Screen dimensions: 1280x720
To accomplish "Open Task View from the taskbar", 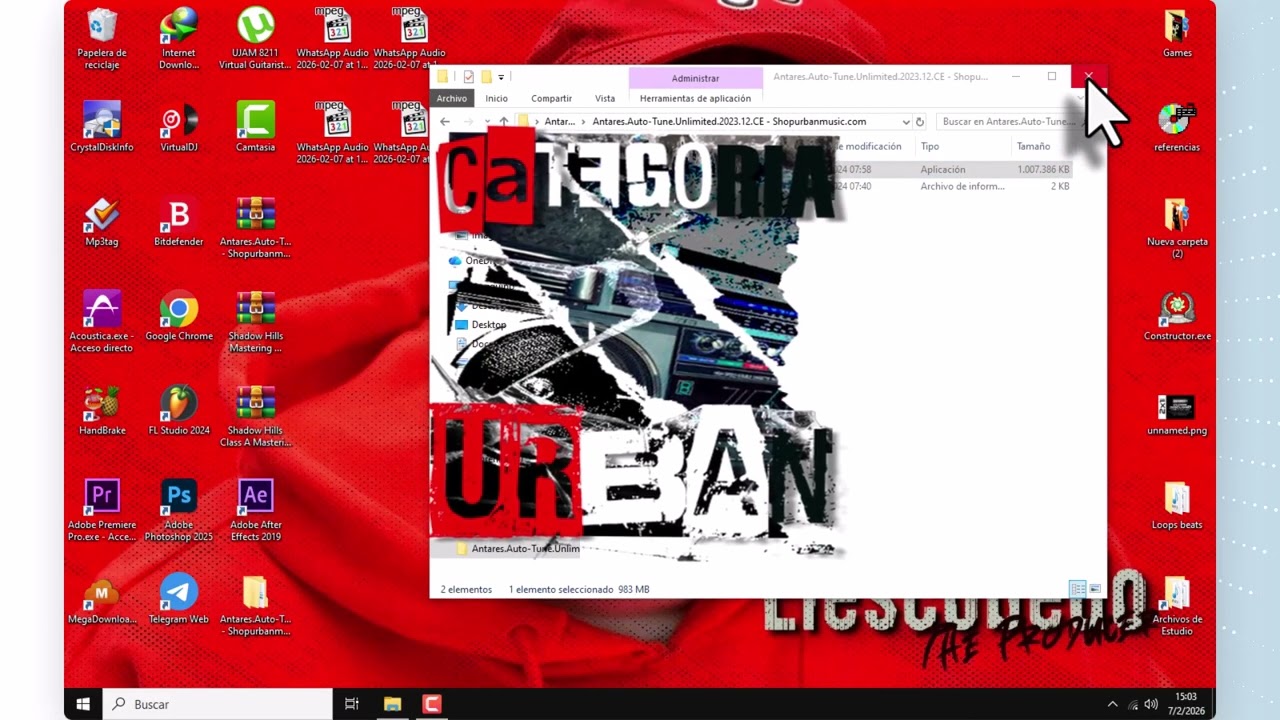I will (x=352, y=704).
